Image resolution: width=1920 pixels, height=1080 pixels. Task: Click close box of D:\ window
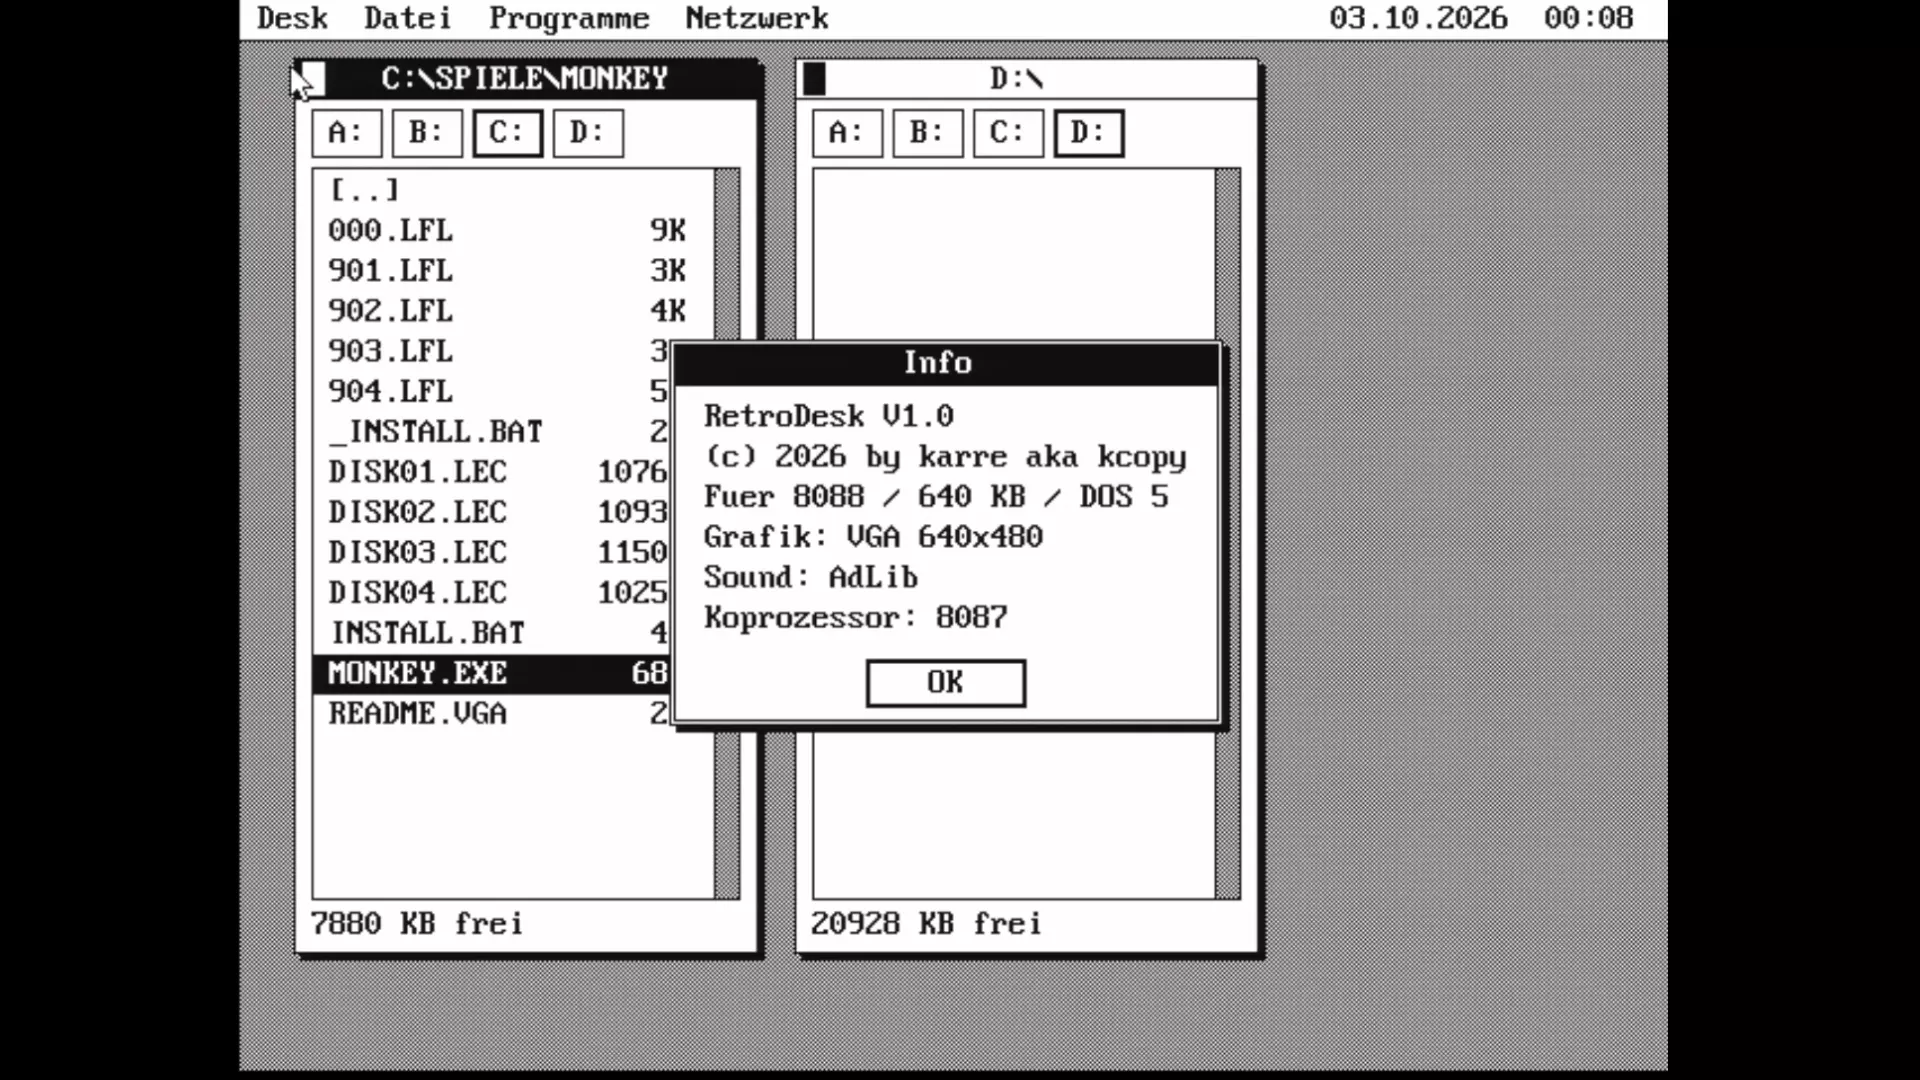tap(815, 79)
